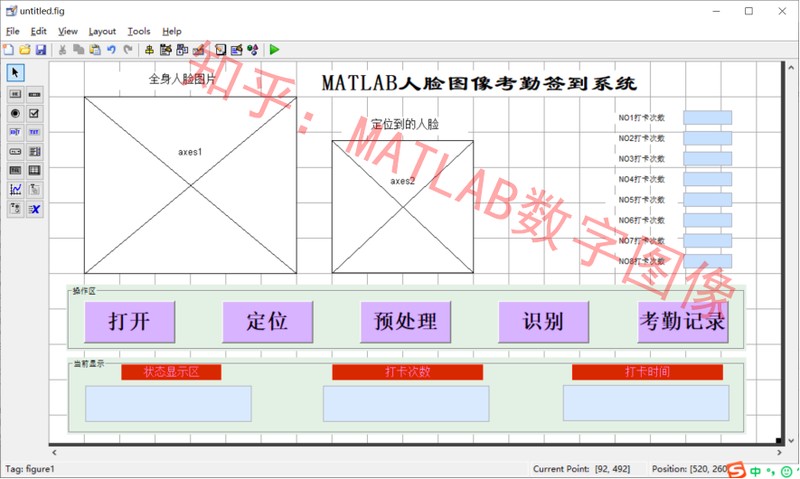Click the Paste clipboard icon
Viewport: 800px width, 479px height.
click(x=95, y=49)
